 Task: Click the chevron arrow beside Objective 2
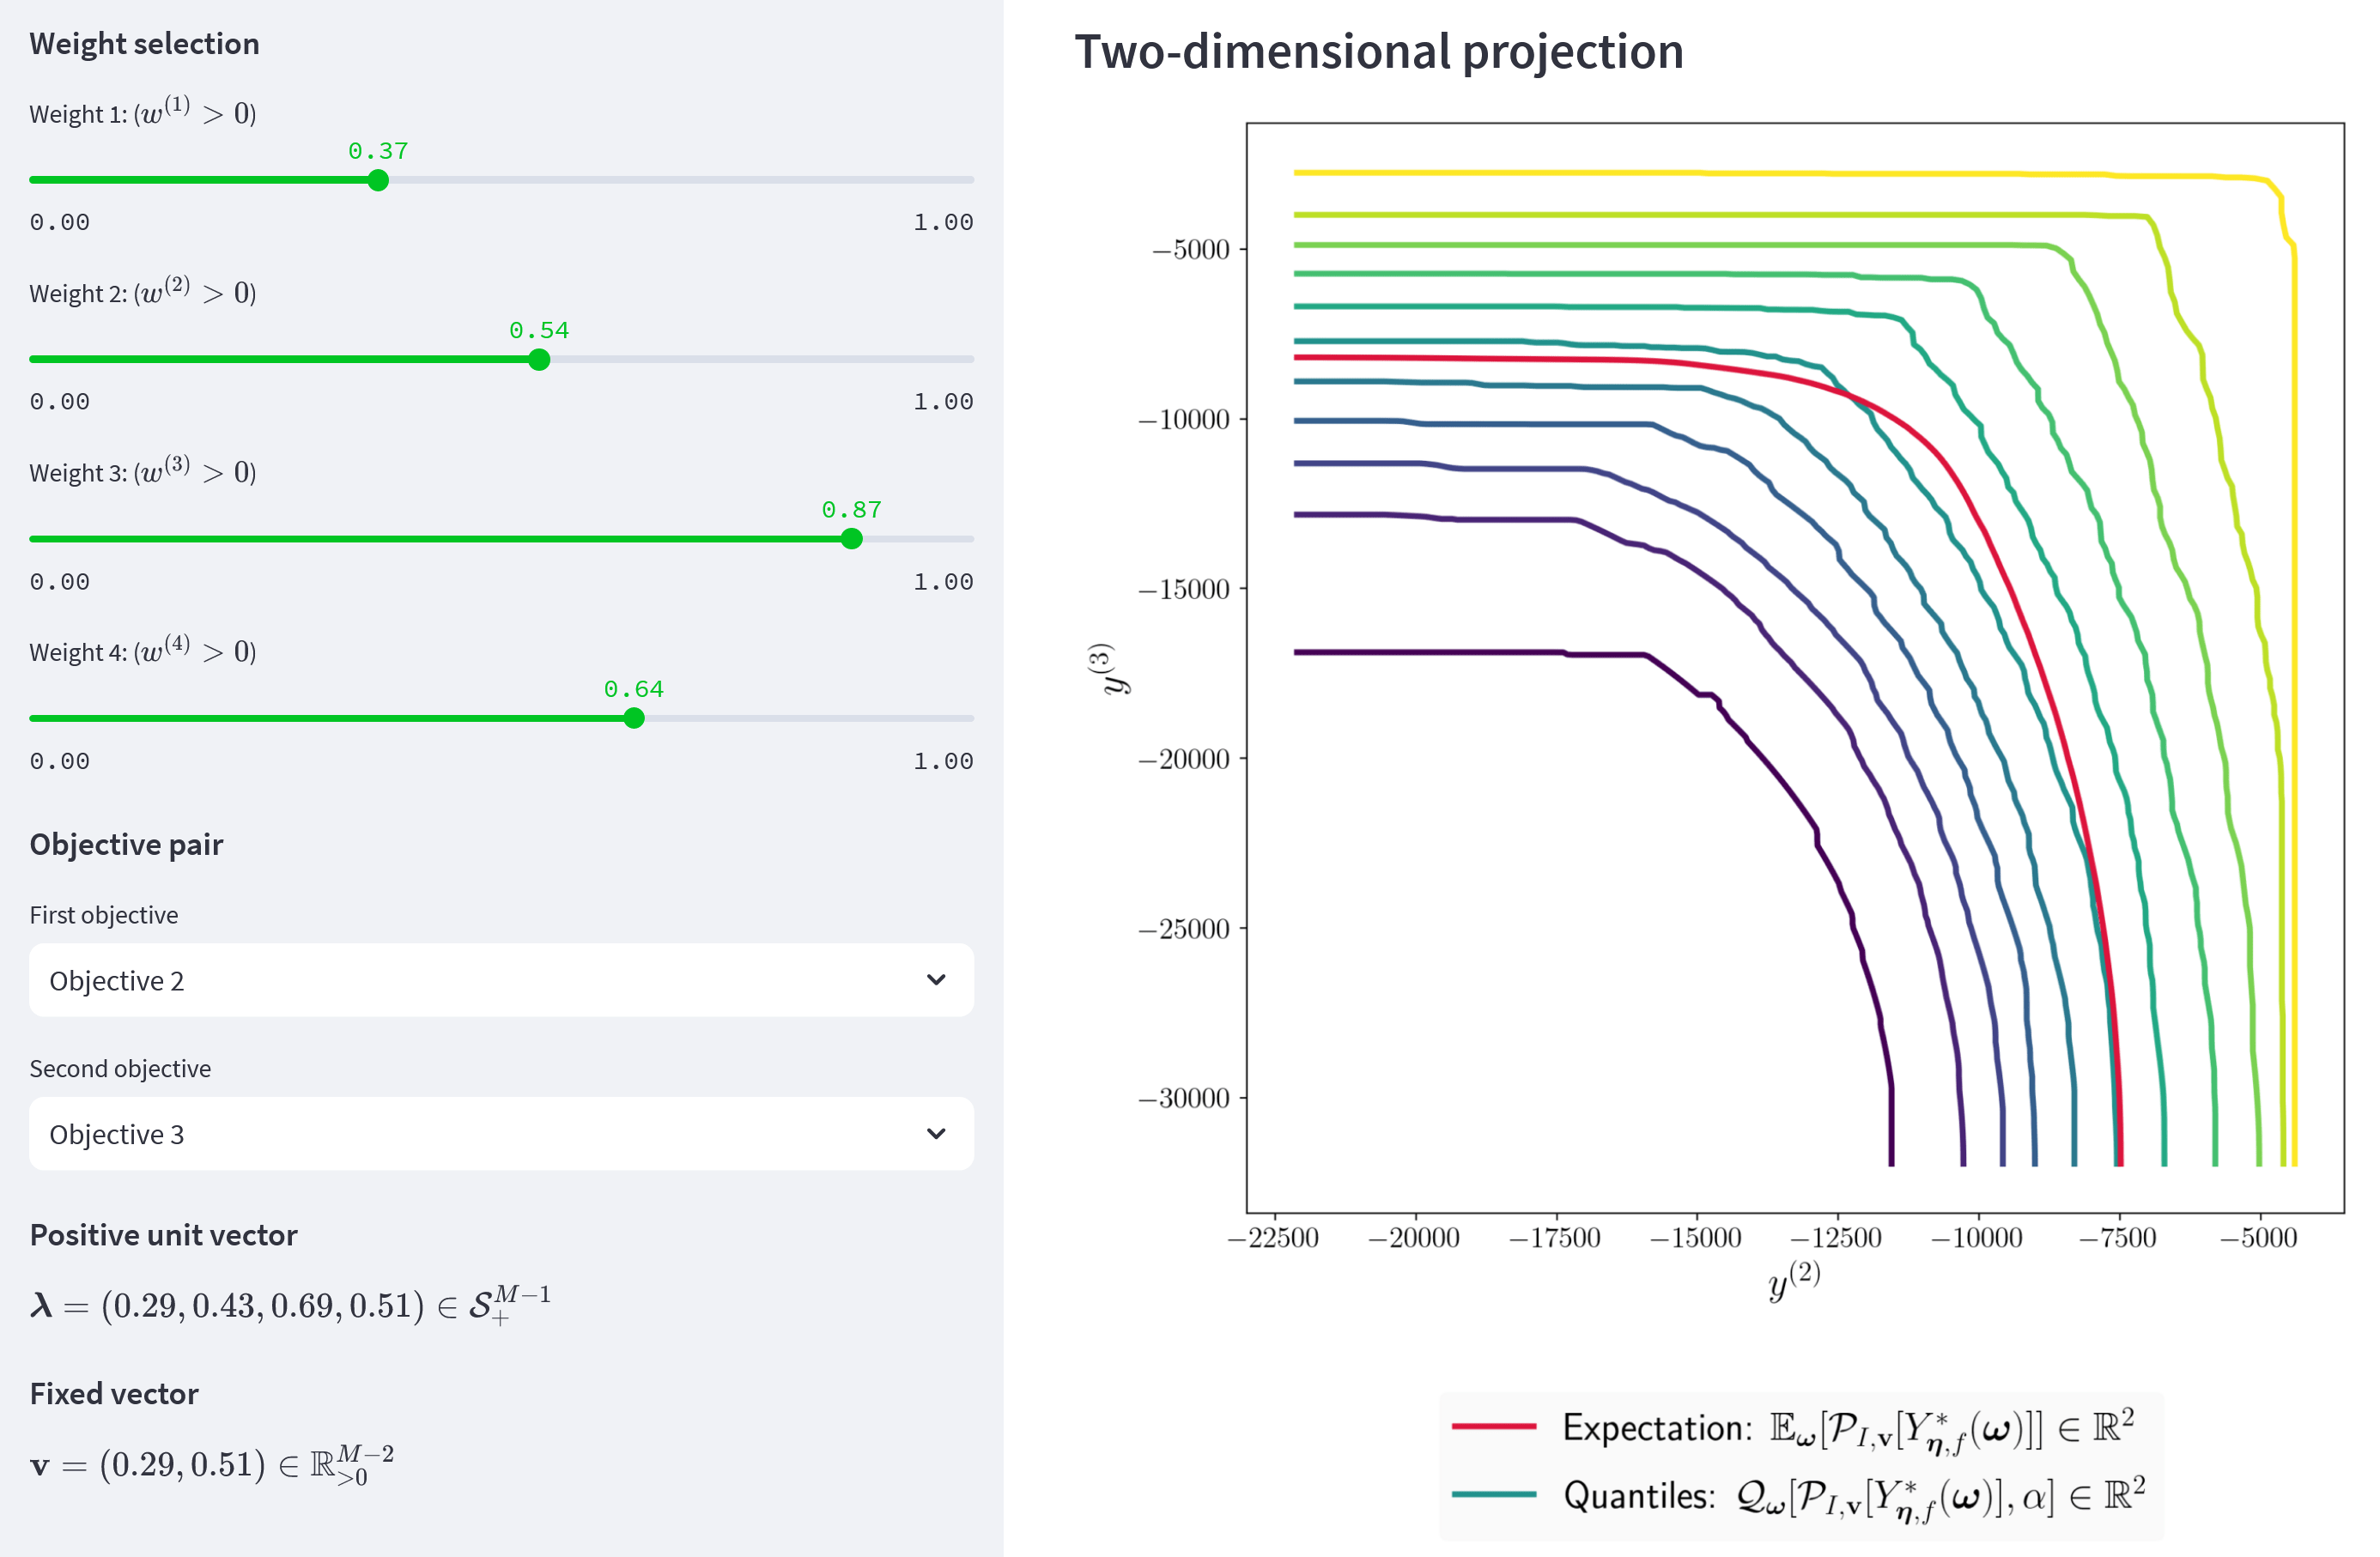coord(936,980)
